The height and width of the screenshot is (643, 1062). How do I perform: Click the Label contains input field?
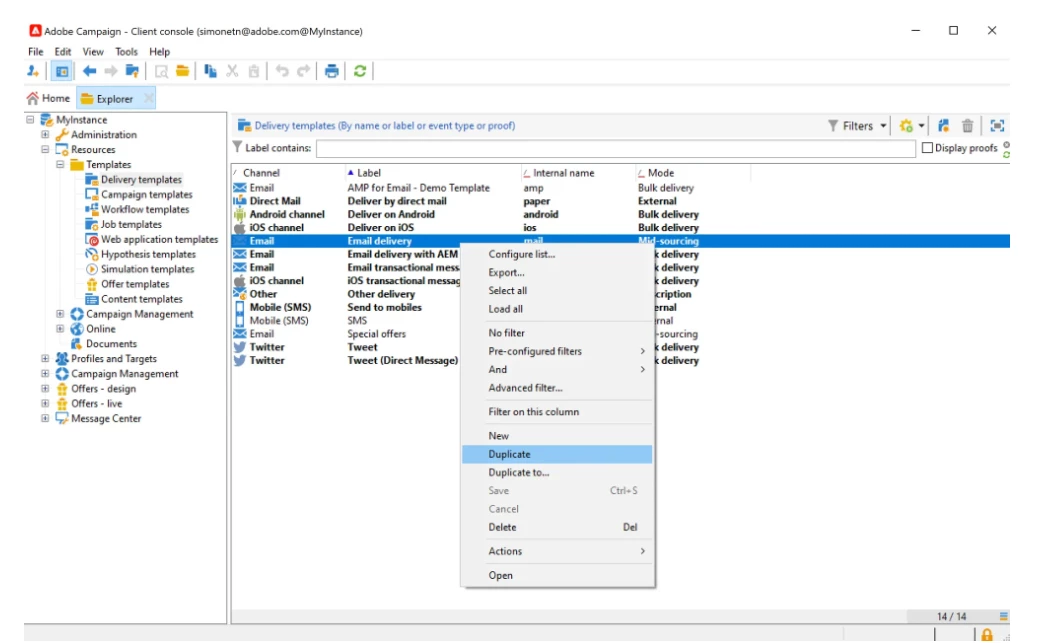tap(616, 148)
